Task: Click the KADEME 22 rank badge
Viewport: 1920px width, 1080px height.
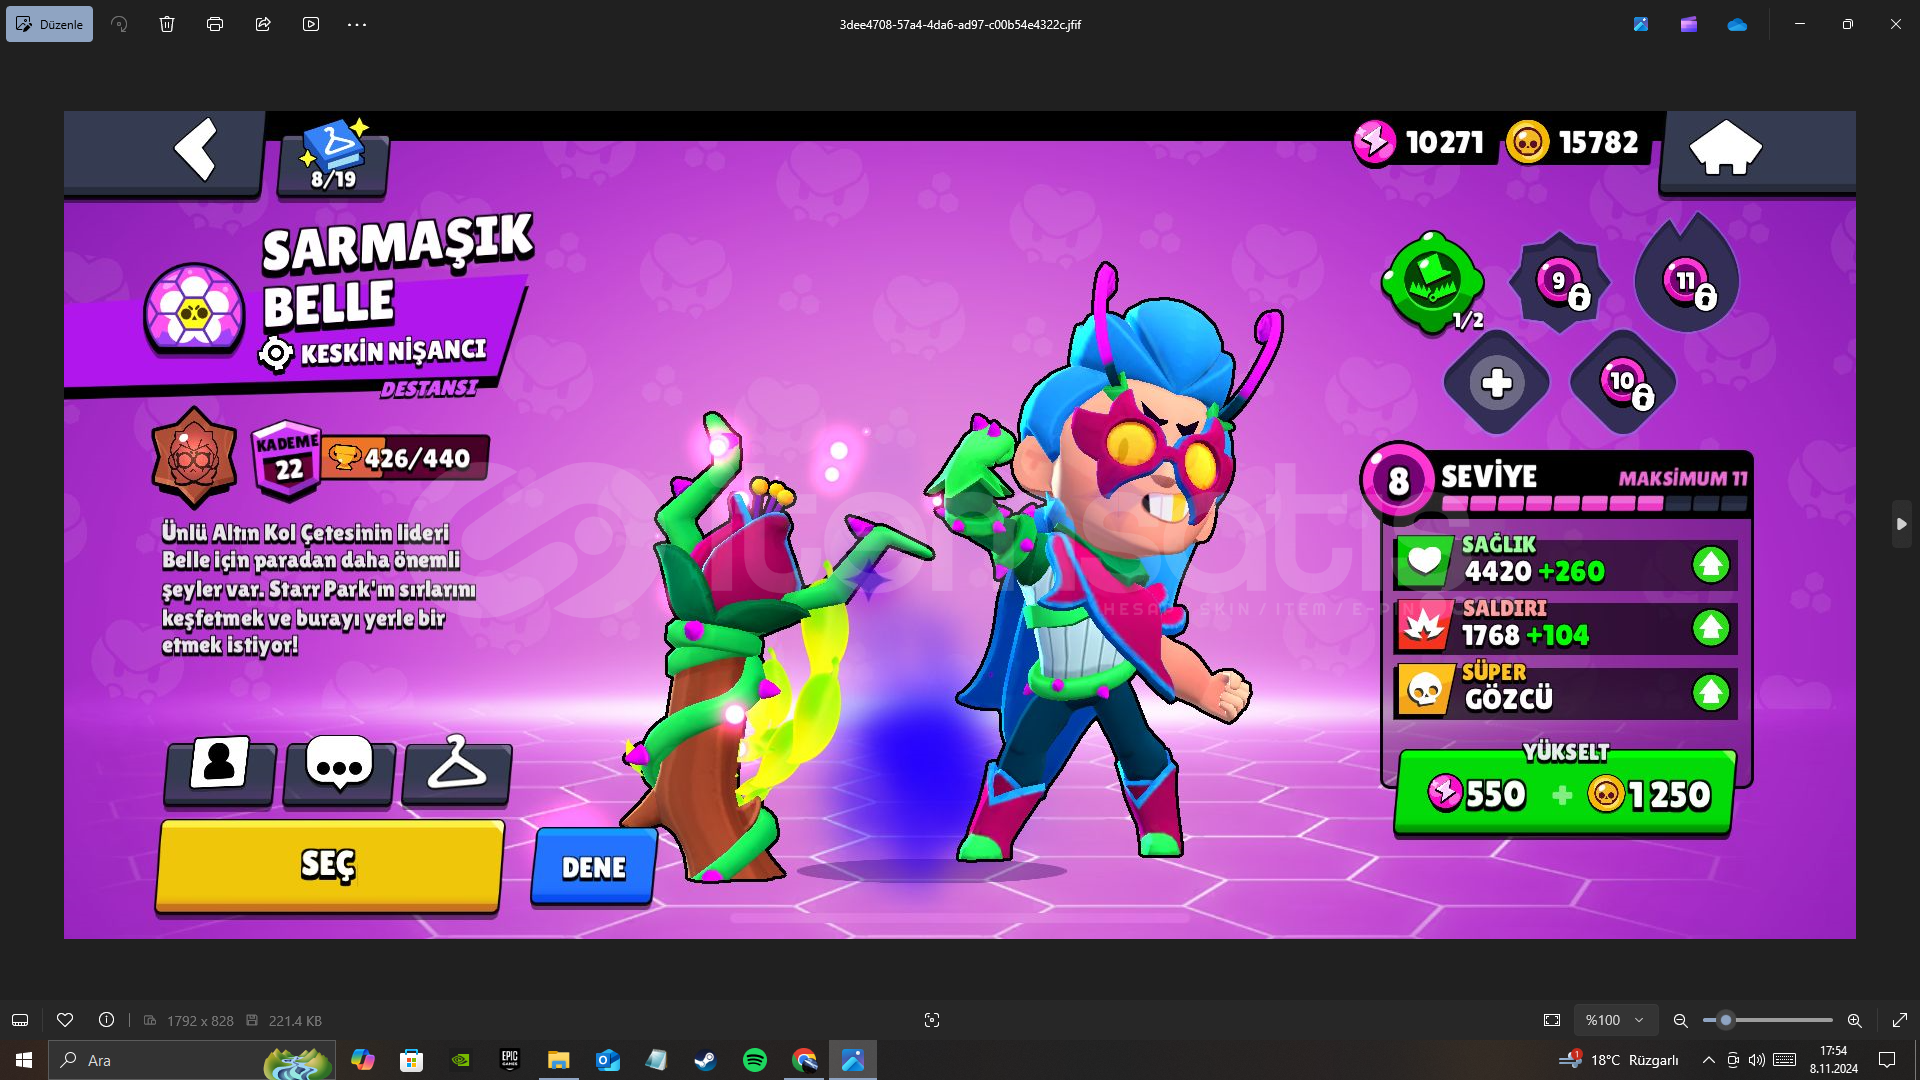Action: coord(287,459)
